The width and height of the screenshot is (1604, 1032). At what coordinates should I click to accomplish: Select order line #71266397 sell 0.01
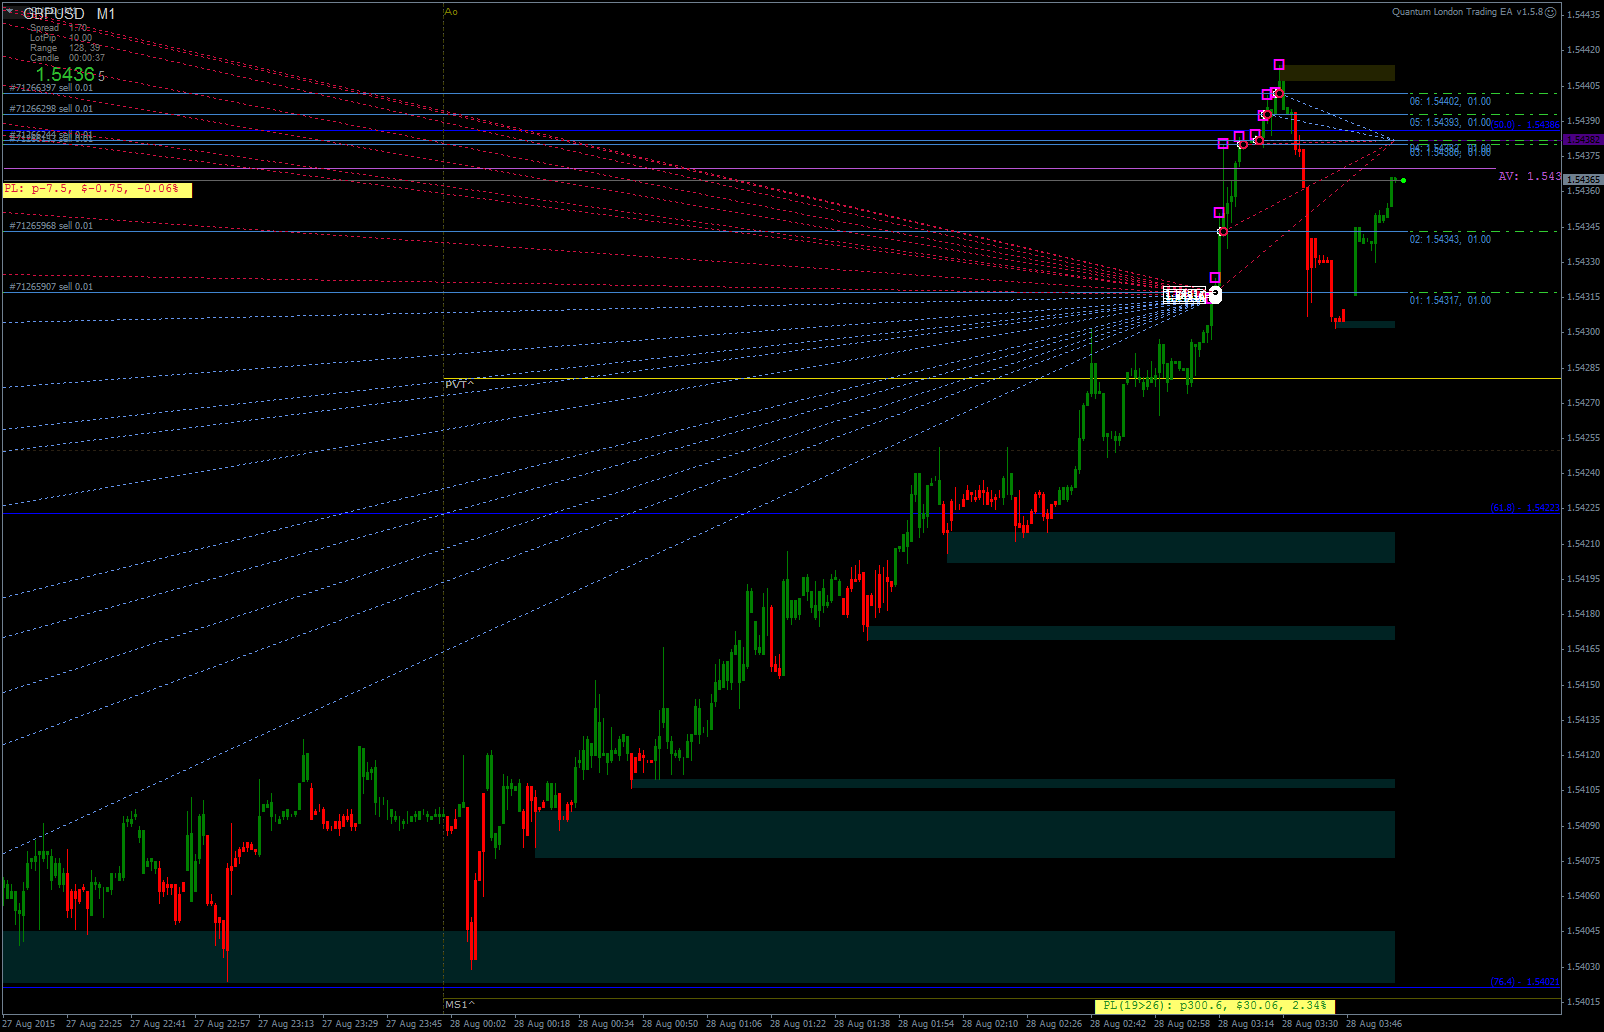click(x=51, y=88)
